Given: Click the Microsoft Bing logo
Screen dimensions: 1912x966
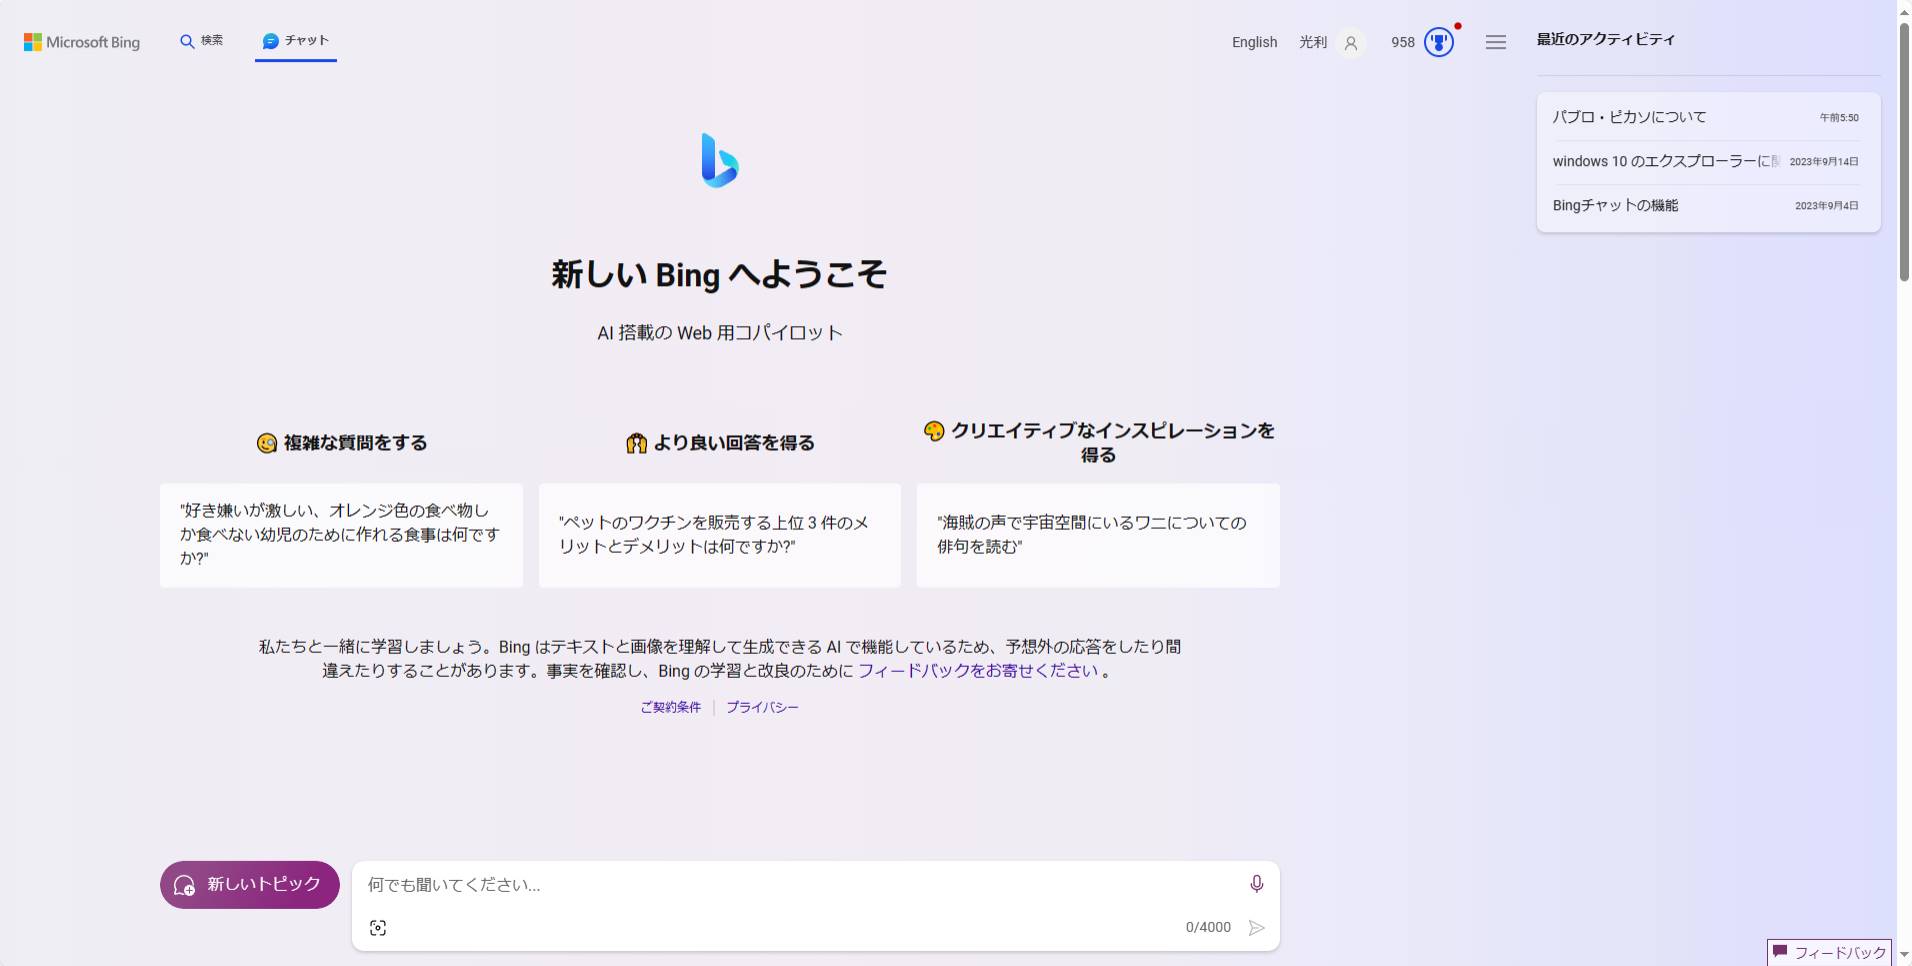Looking at the screenshot, I should click(x=82, y=42).
